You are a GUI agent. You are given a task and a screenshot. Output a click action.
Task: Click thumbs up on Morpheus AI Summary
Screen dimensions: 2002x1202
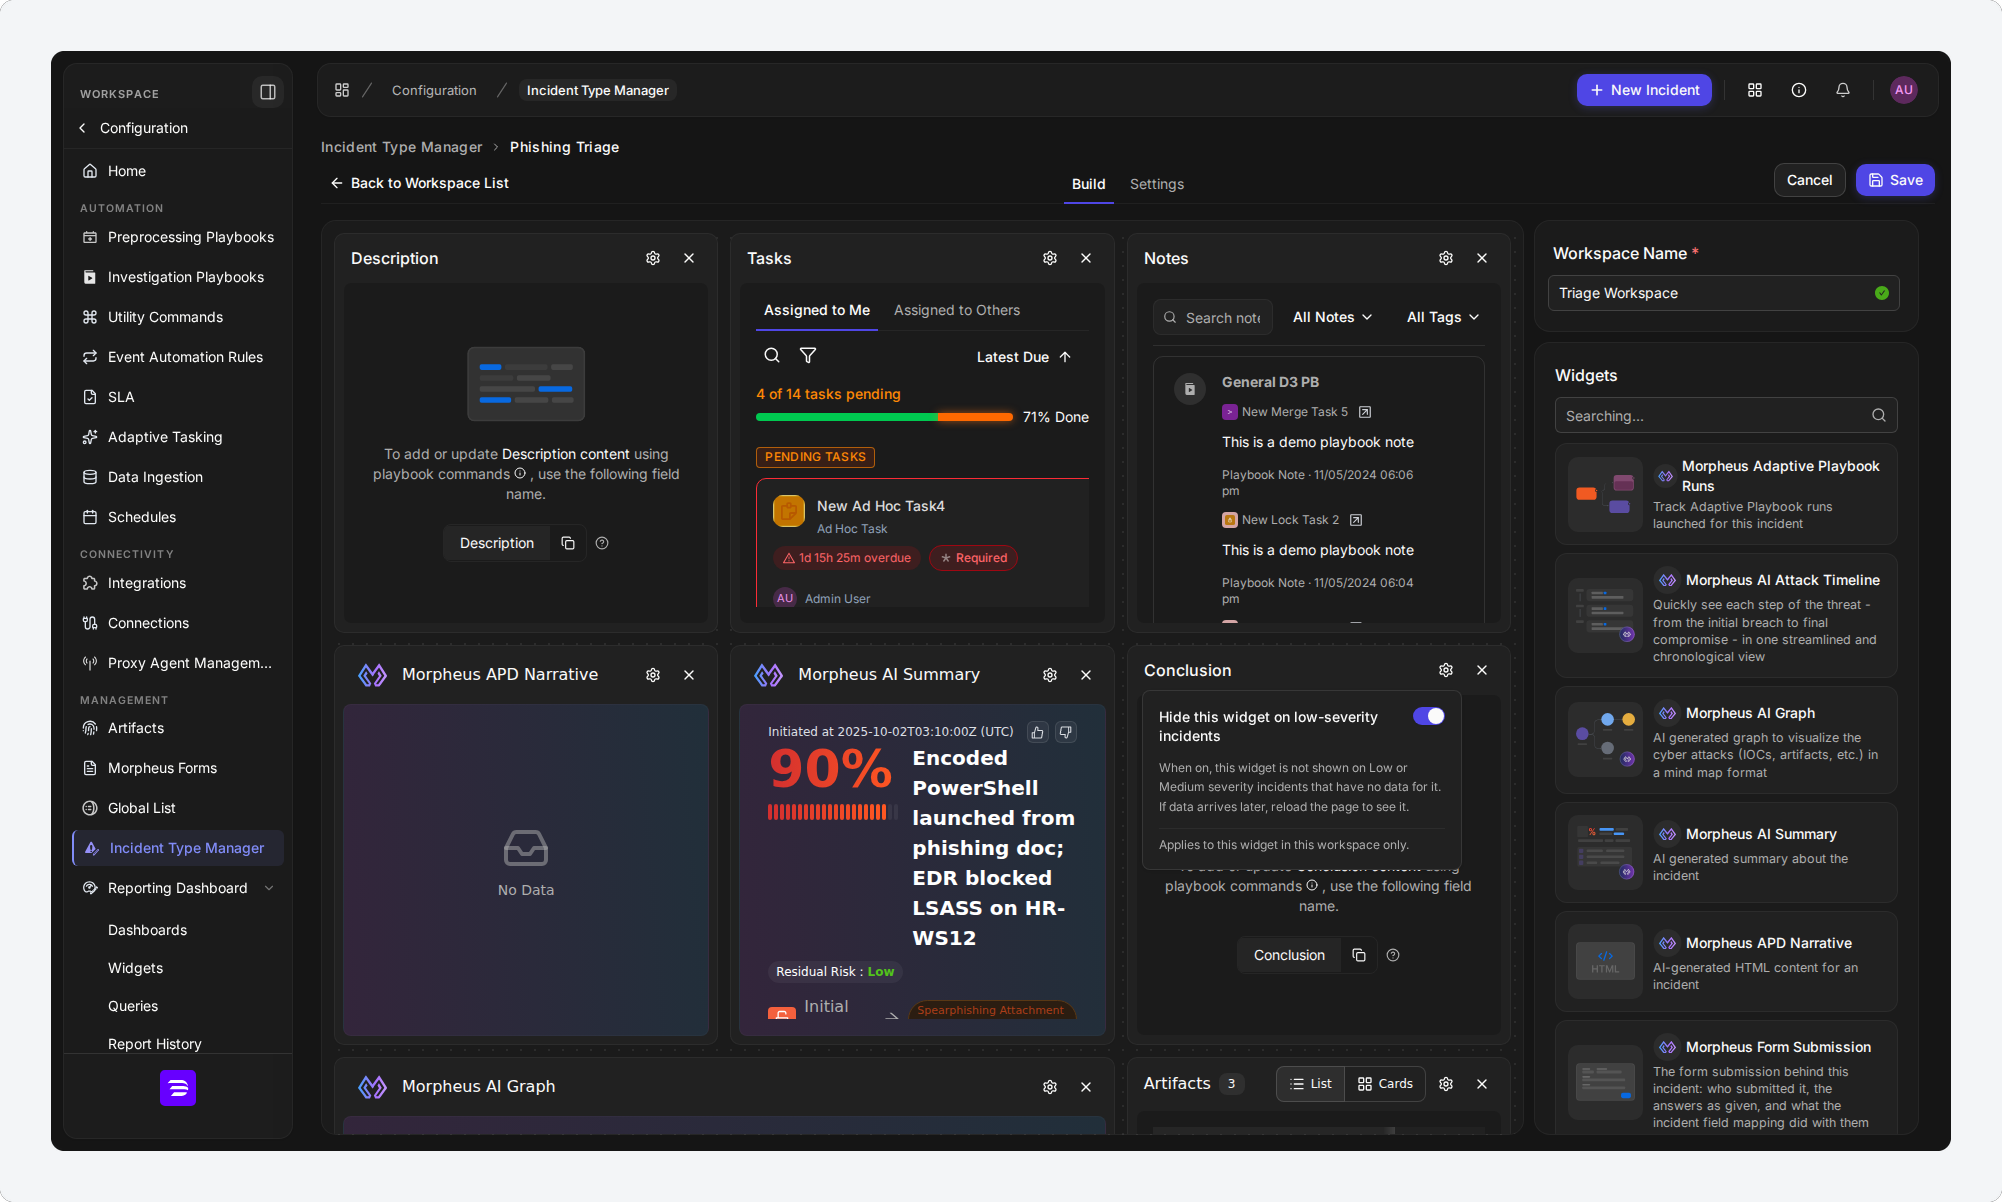point(1038,732)
